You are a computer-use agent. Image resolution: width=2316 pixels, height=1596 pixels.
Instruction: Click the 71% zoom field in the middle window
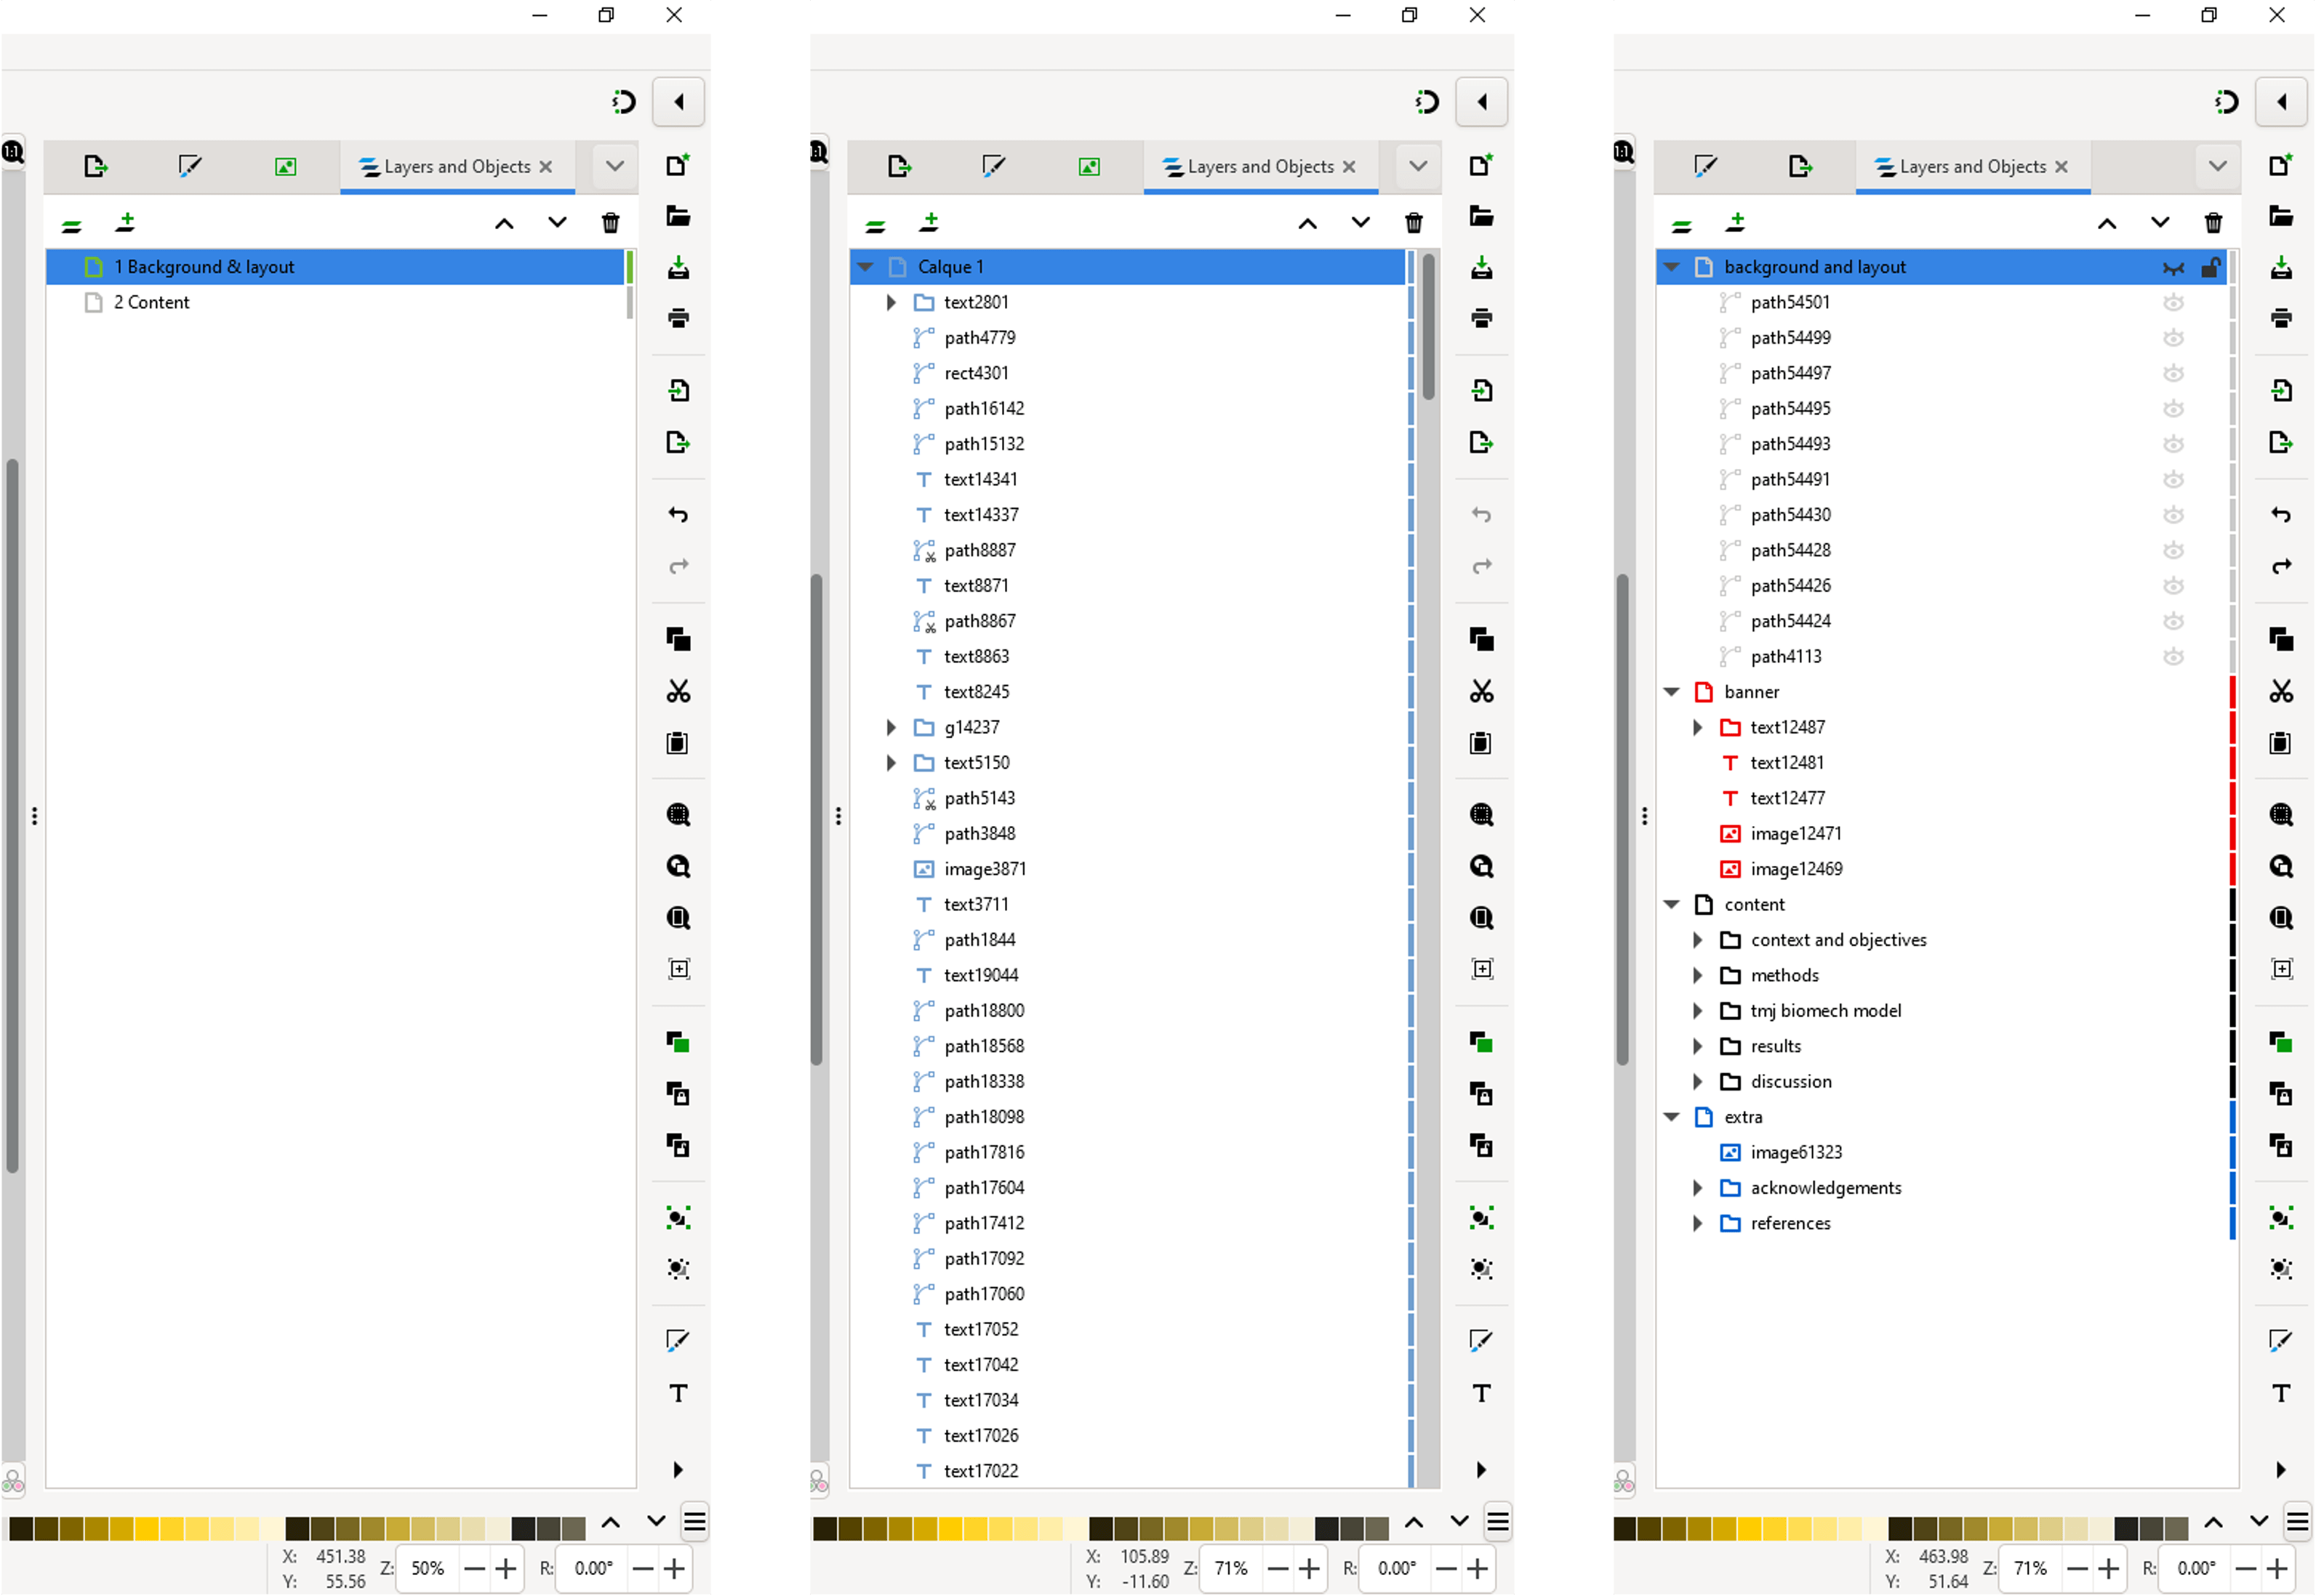[x=1230, y=1568]
